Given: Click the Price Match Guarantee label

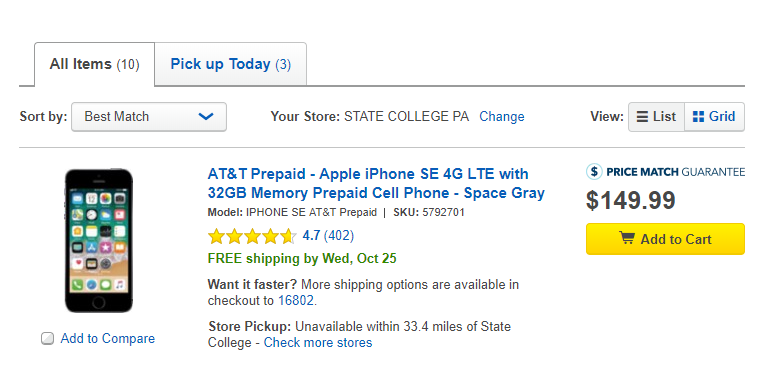Looking at the screenshot, I should pyautogui.click(x=675, y=172).
